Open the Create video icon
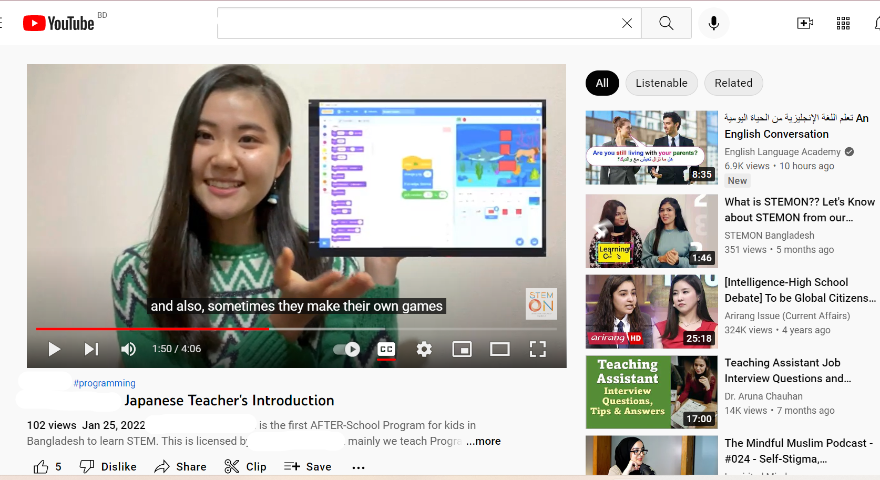This screenshot has height=480, width=880. (x=805, y=23)
